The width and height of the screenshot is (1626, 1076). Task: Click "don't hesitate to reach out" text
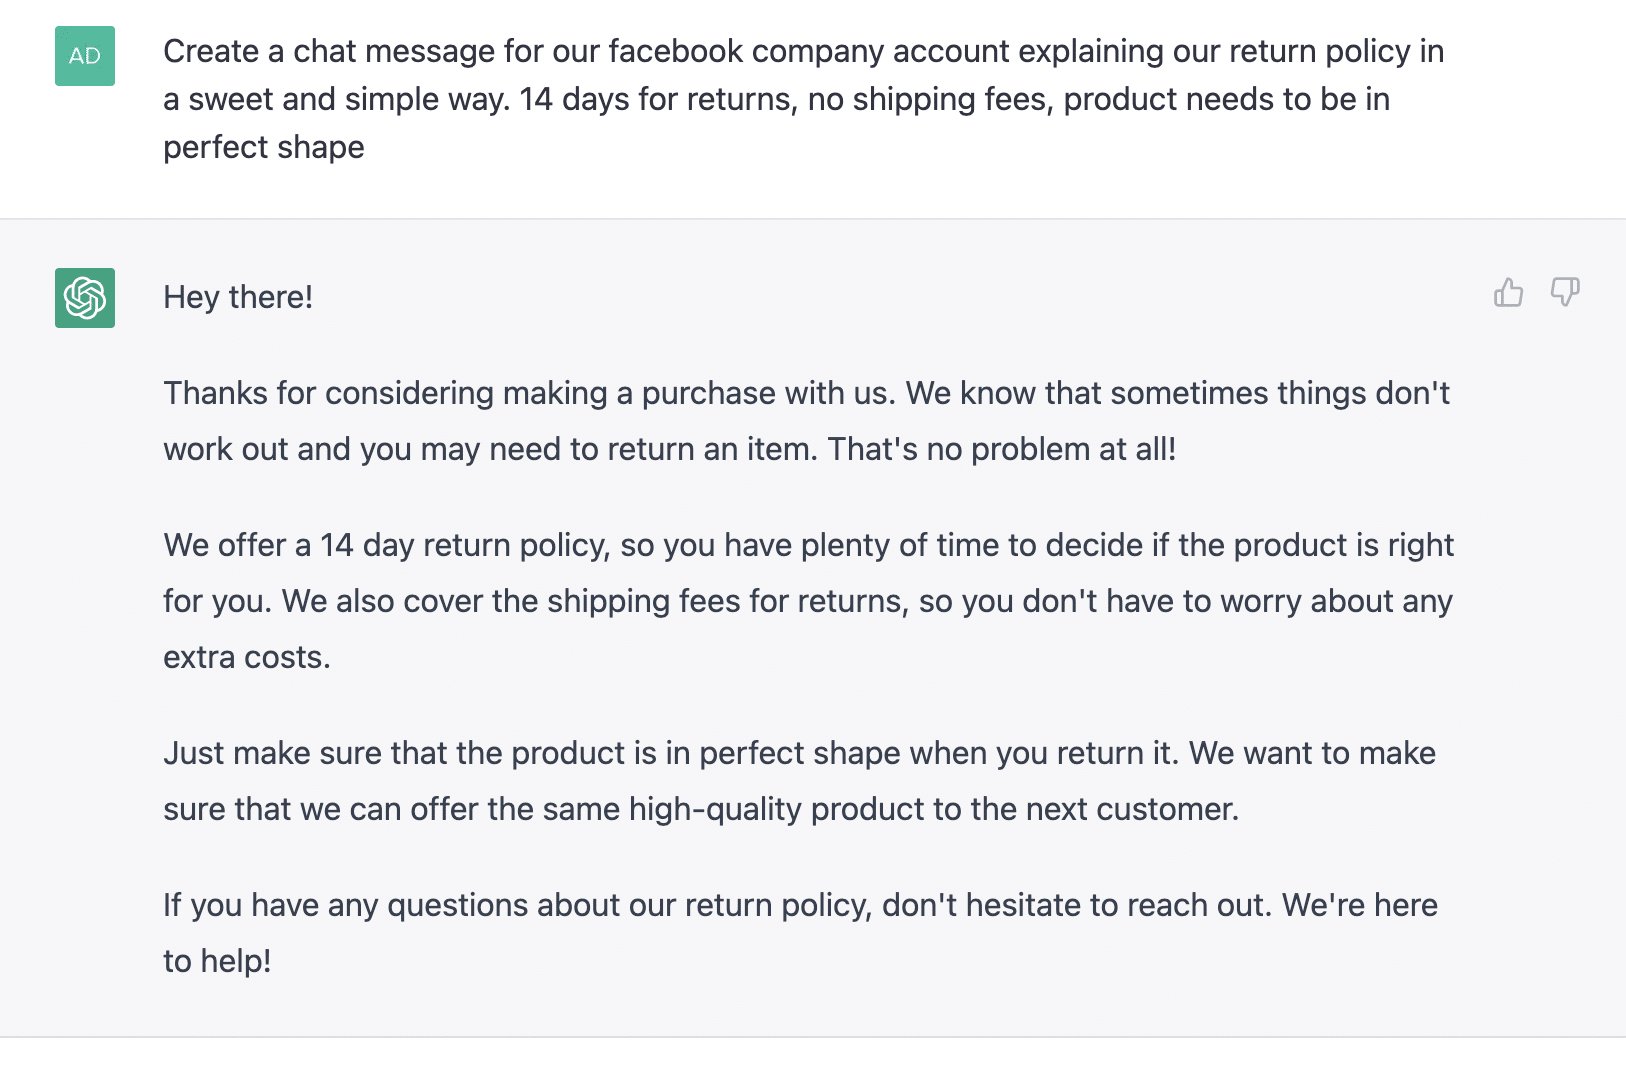click(1076, 905)
